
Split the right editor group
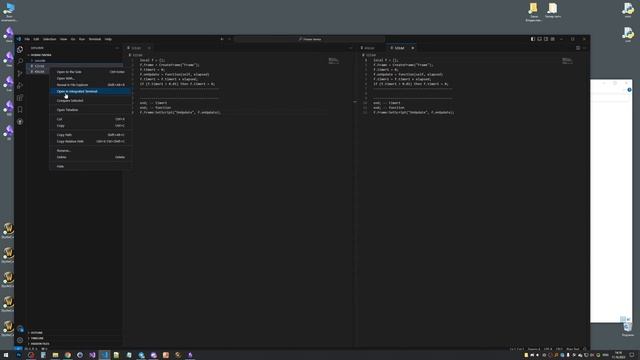(x=578, y=48)
